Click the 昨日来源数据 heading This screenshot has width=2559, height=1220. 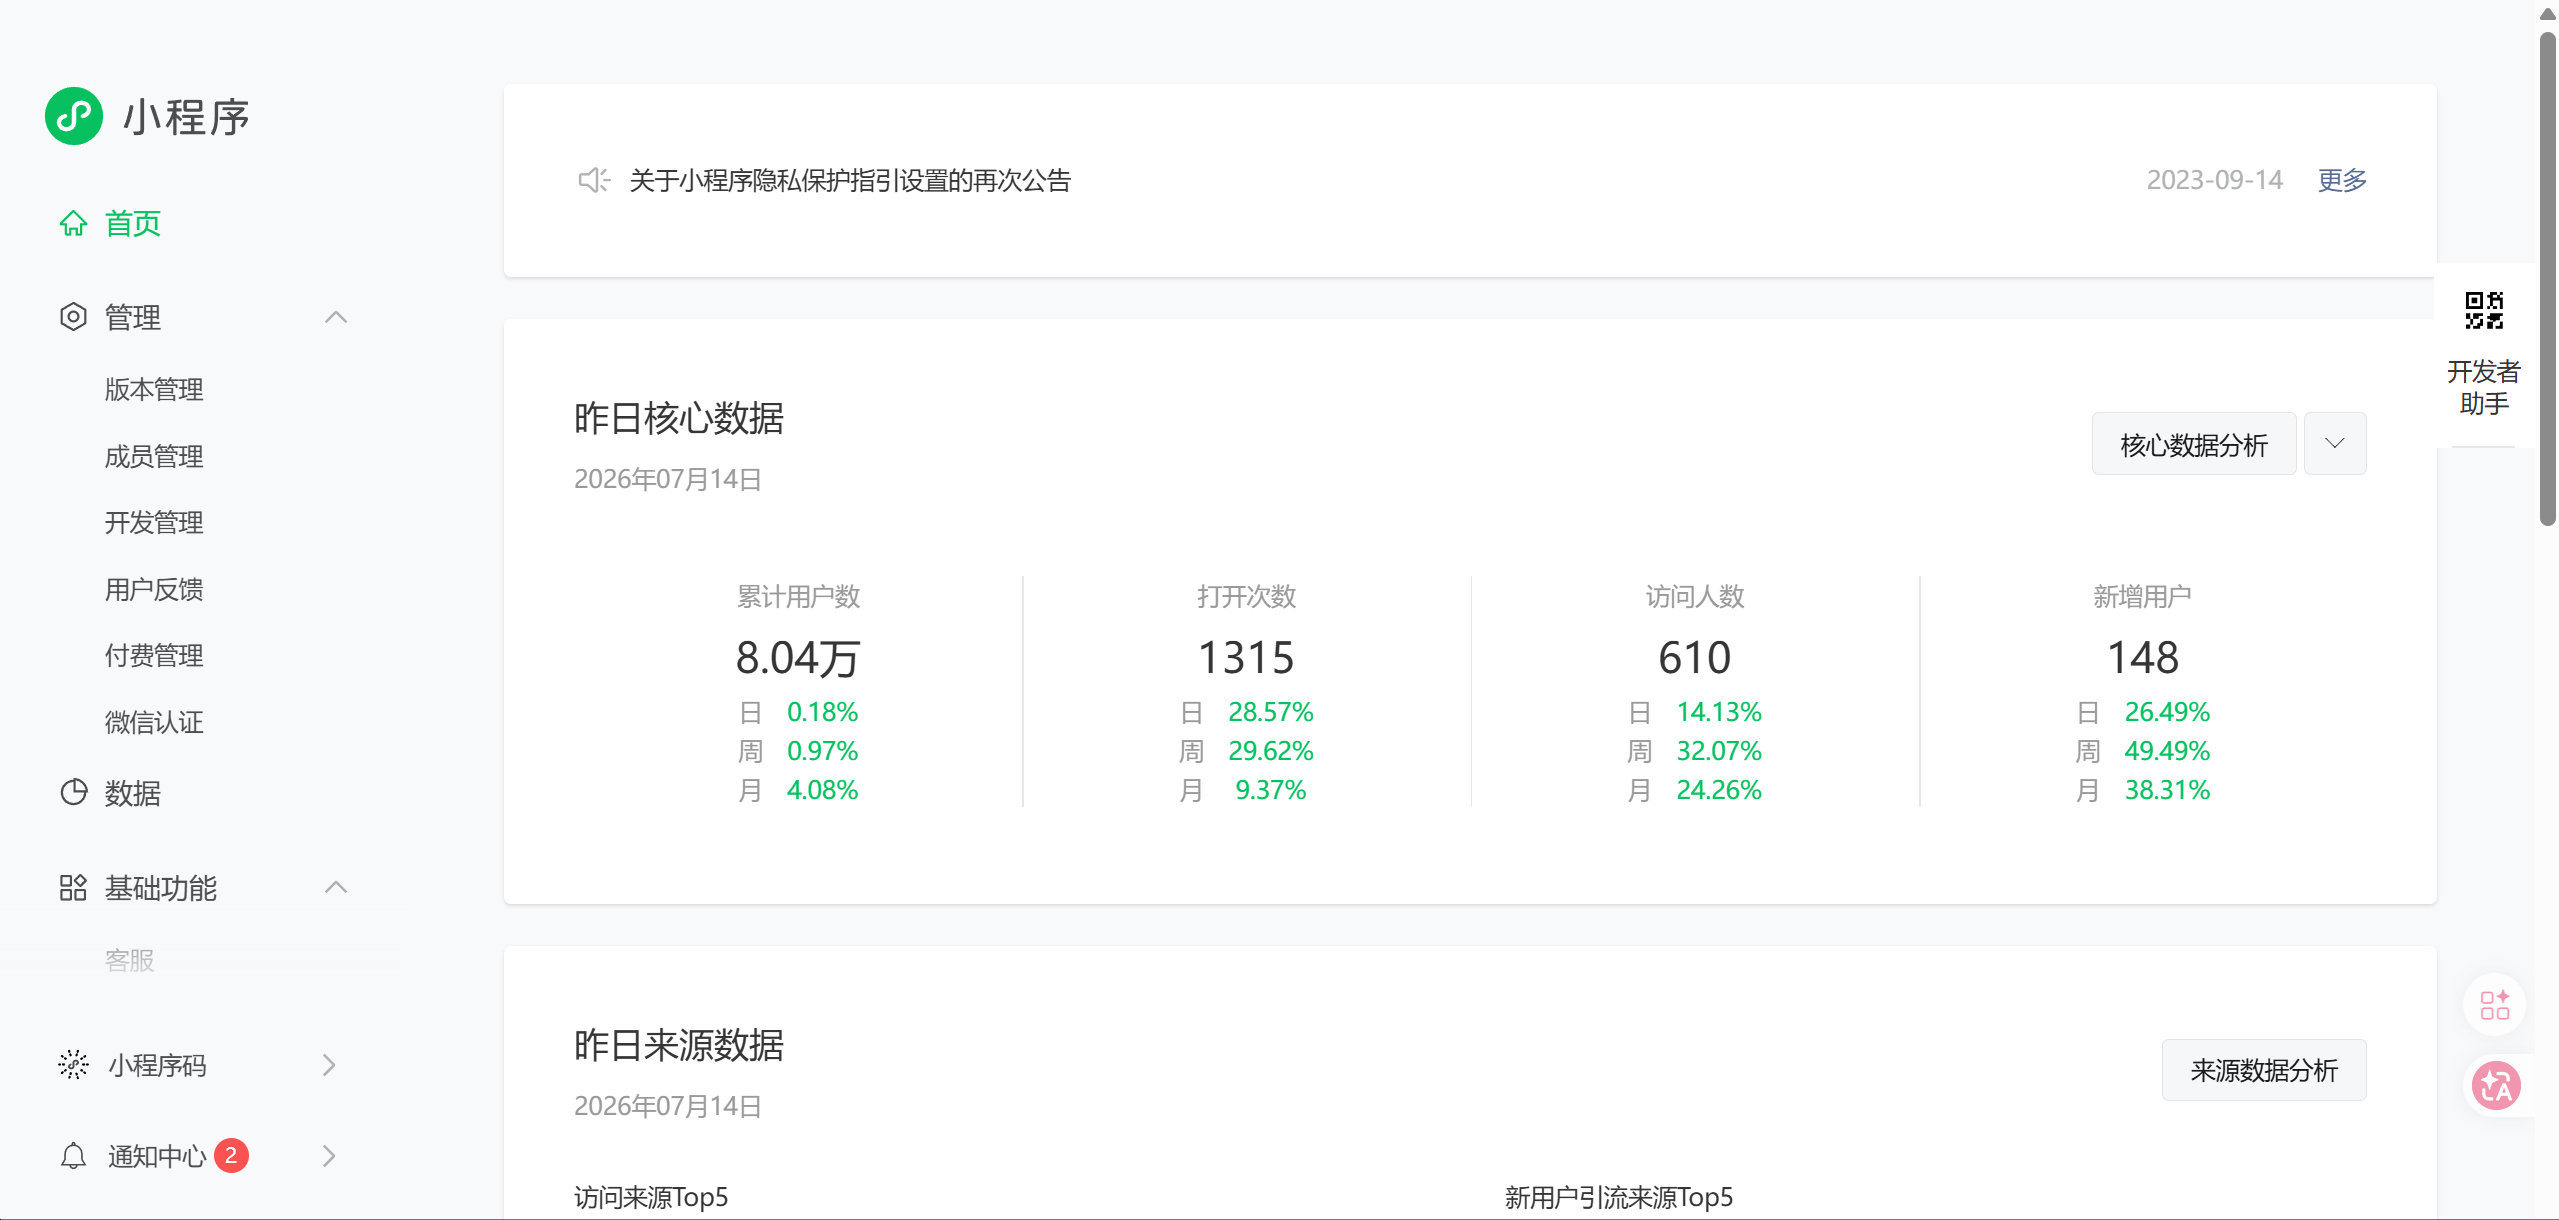click(x=679, y=1045)
